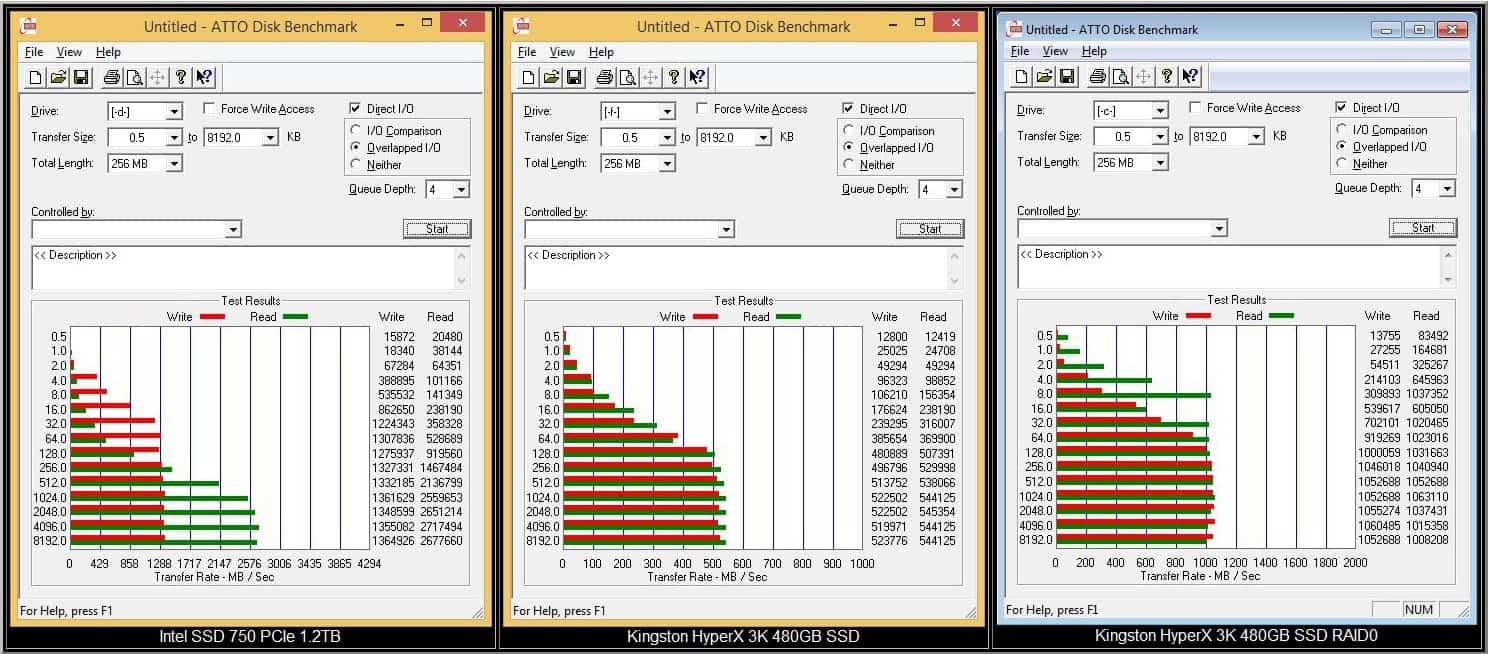This screenshot has width=1488, height=654.
Task: Open the View menu in the drive -c- window
Action: [x=1055, y=51]
